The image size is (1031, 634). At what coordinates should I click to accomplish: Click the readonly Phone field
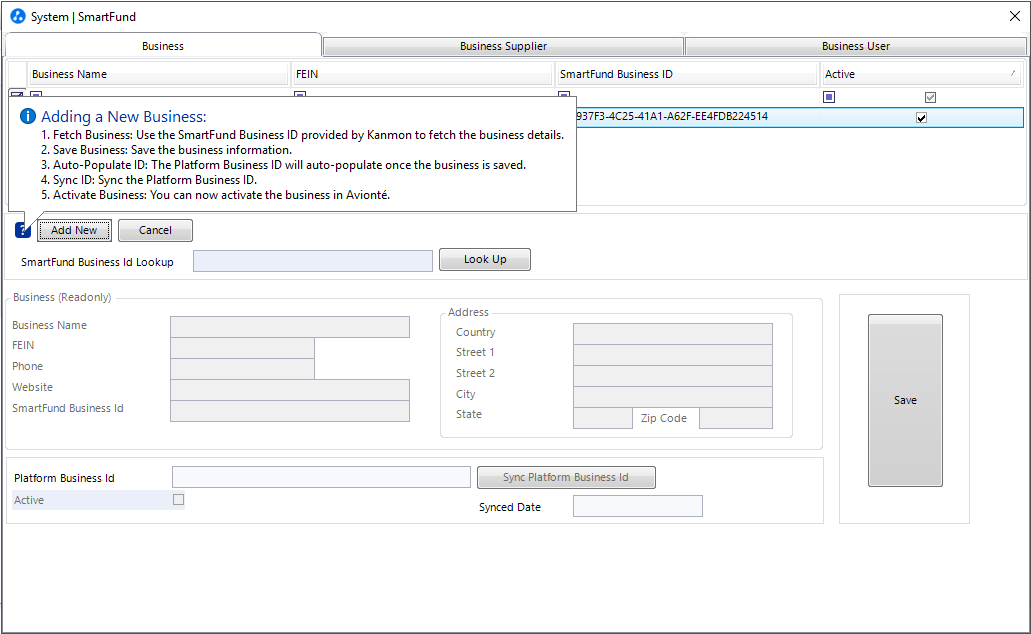tap(243, 369)
